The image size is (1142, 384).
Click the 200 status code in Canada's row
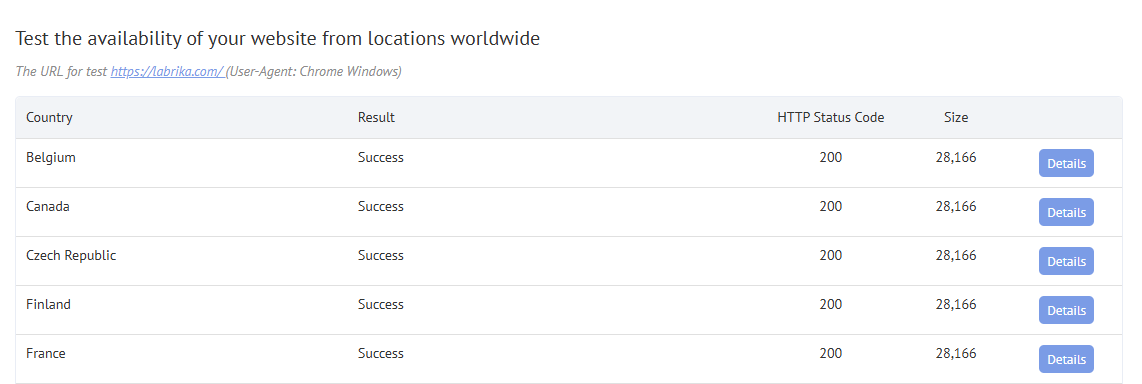click(830, 206)
